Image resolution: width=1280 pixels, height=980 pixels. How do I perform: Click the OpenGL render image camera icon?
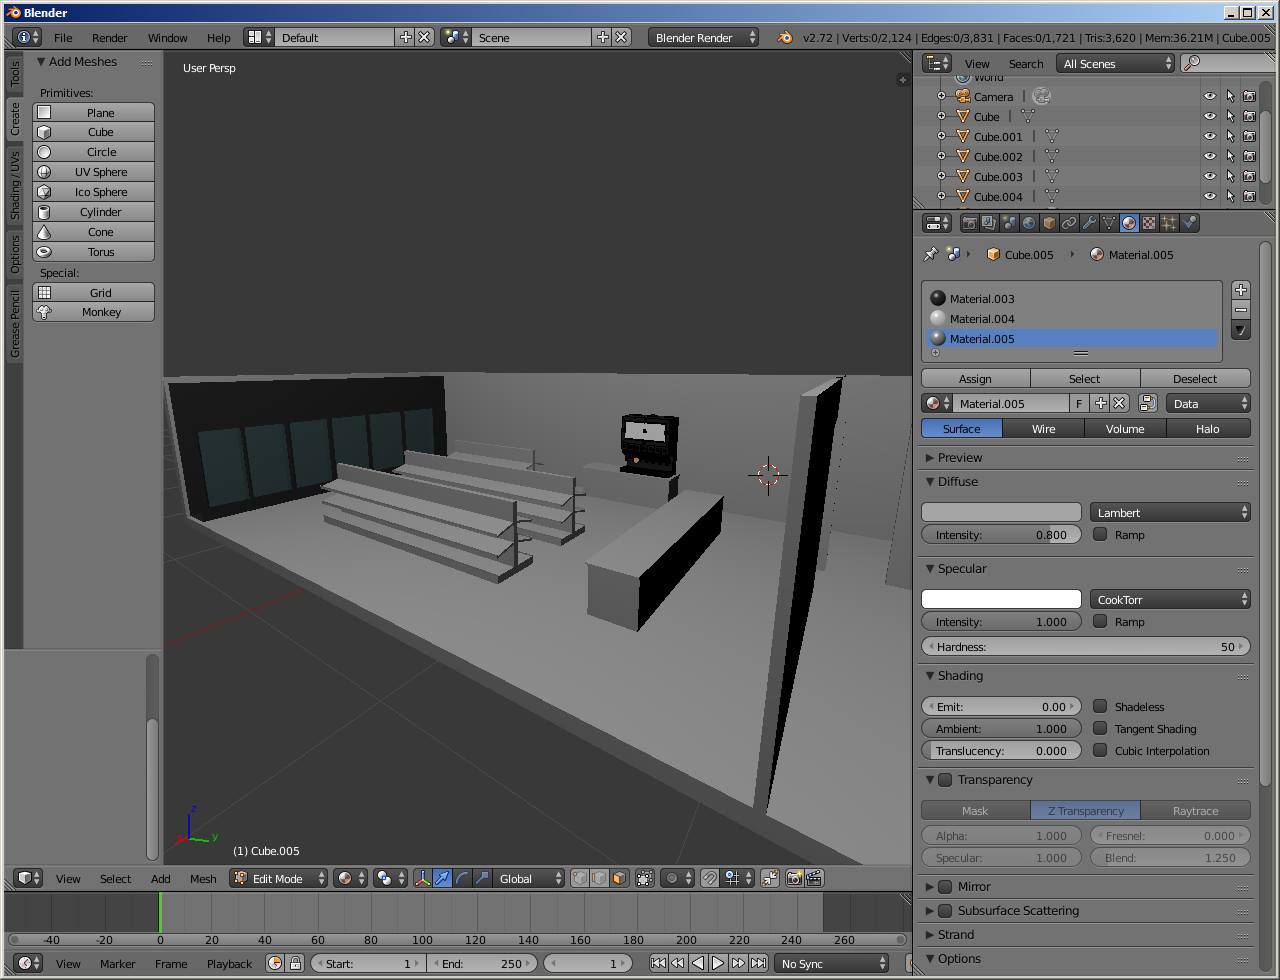794,878
